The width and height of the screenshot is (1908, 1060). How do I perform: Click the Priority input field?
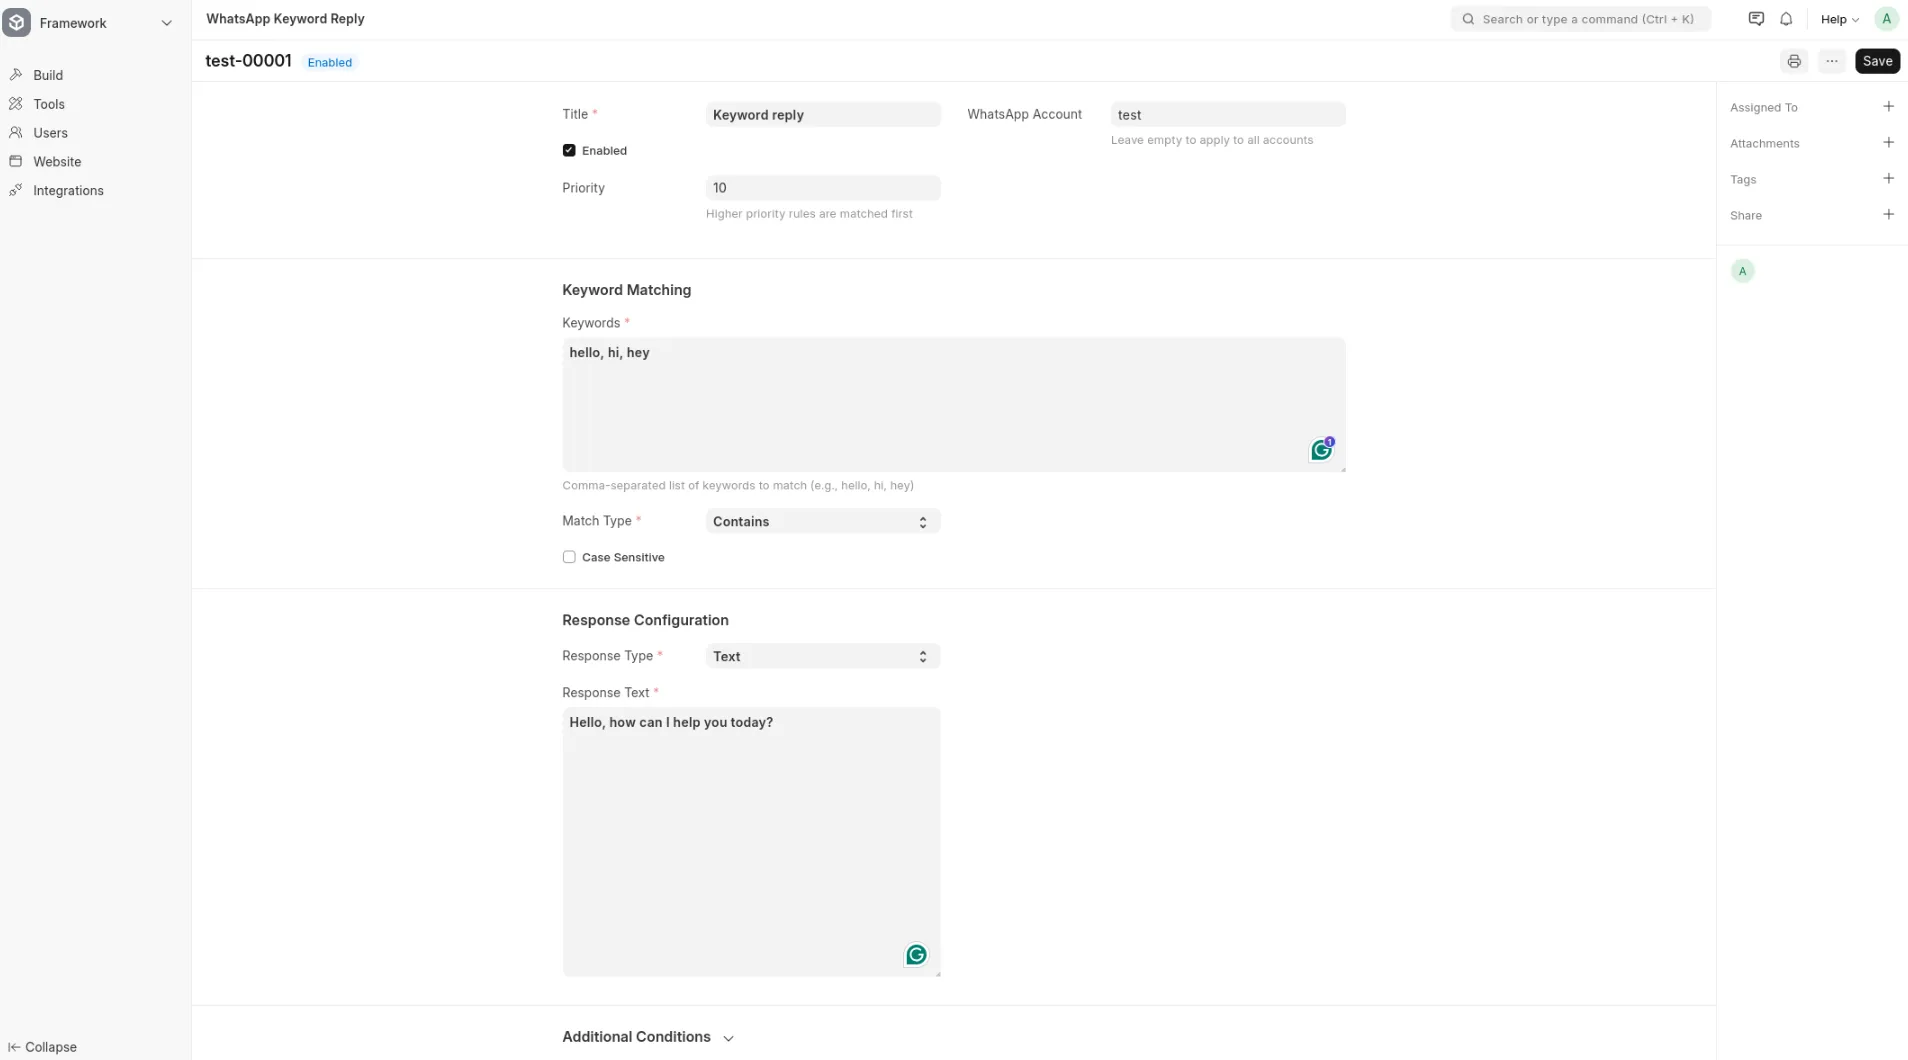click(822, 188)
